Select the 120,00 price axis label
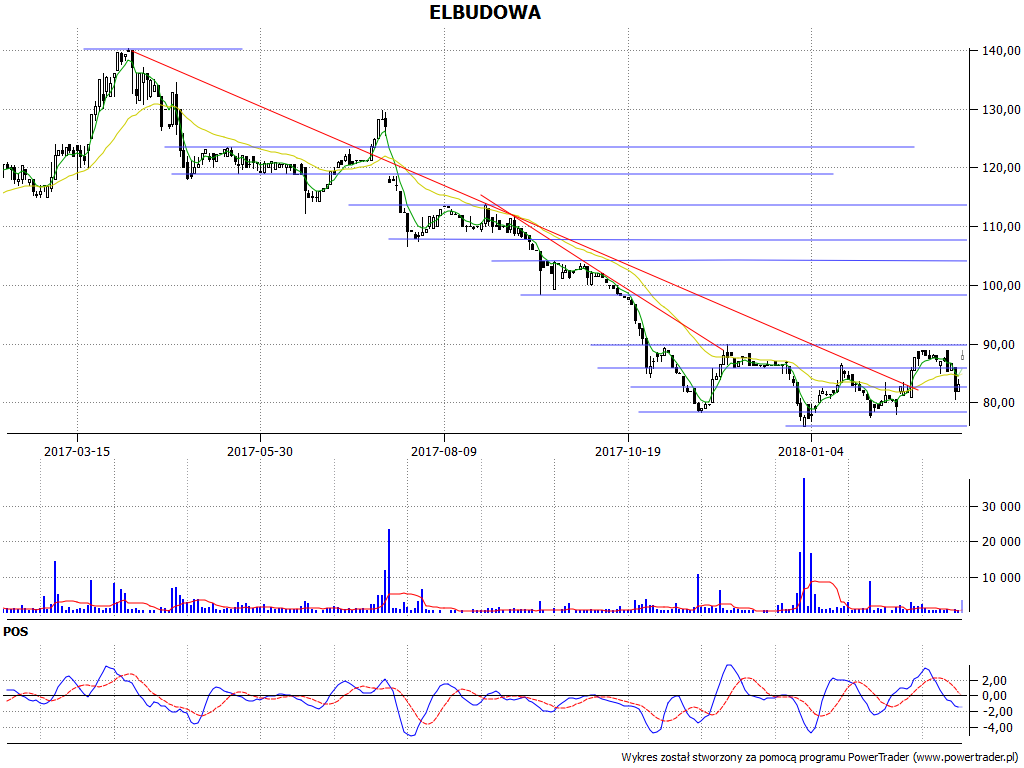Screen dimensions: 1024x768 (1001, 168)
